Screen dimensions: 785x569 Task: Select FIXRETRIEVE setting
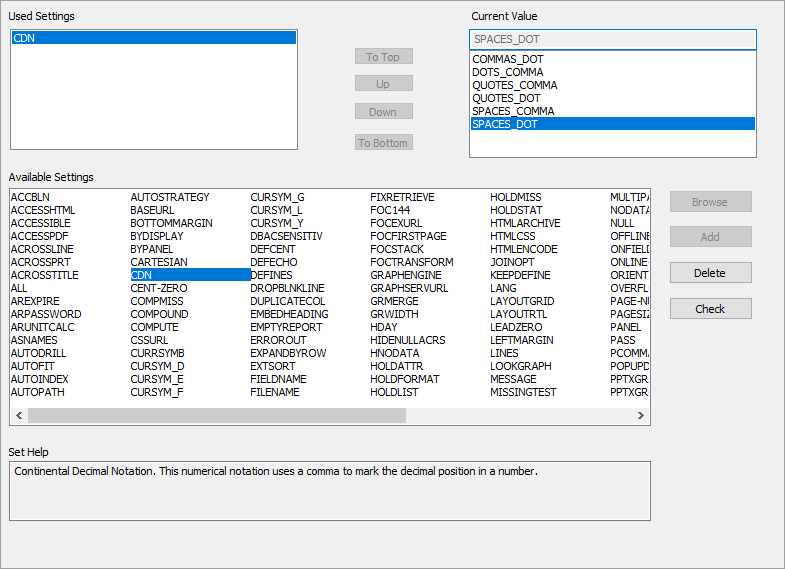coord(403,197)
